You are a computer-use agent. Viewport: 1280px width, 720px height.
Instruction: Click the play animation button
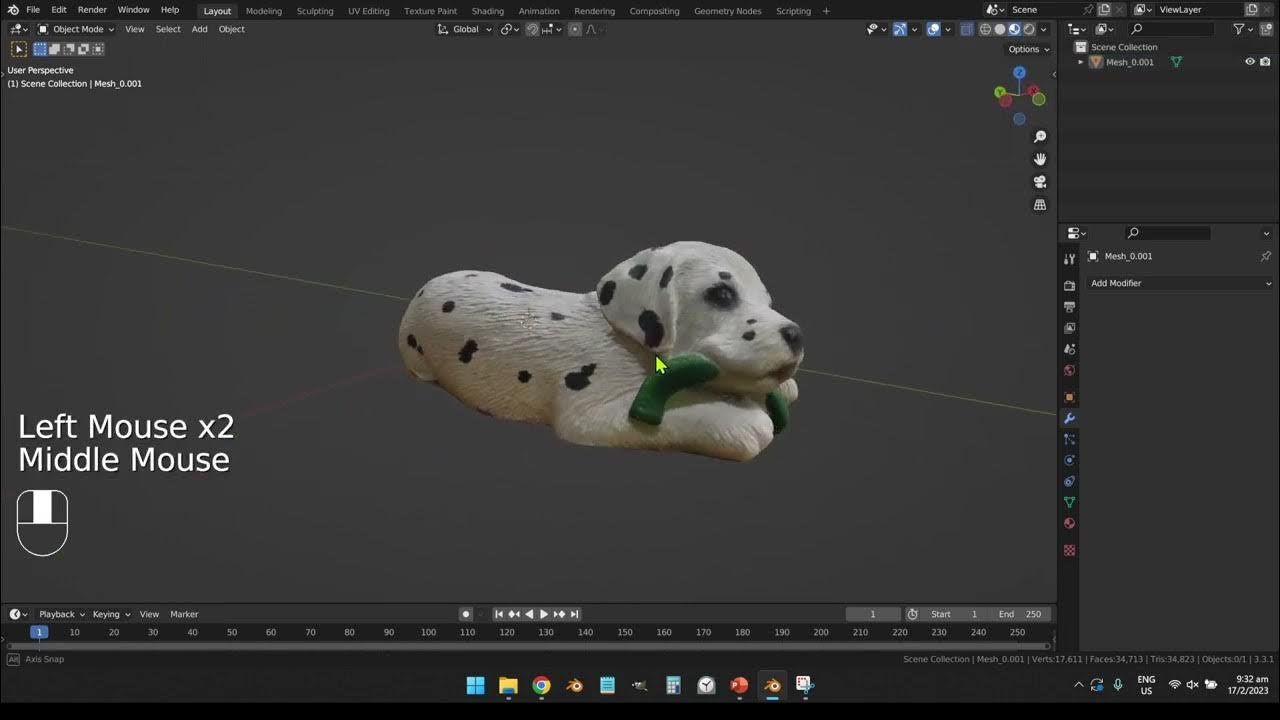(544, 614)
